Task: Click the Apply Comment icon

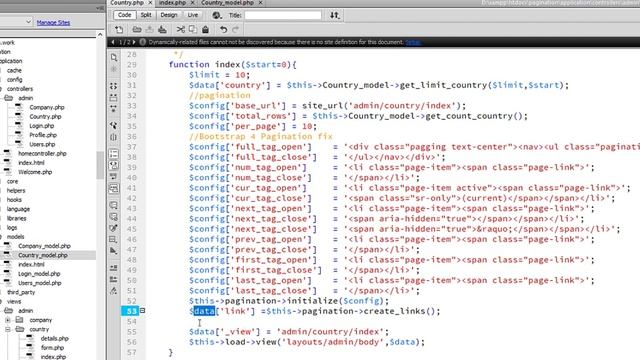Action: [x=113, y=205]
